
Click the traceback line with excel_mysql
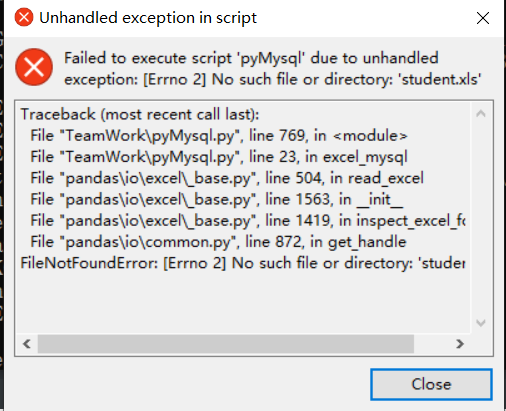(219, 157)
